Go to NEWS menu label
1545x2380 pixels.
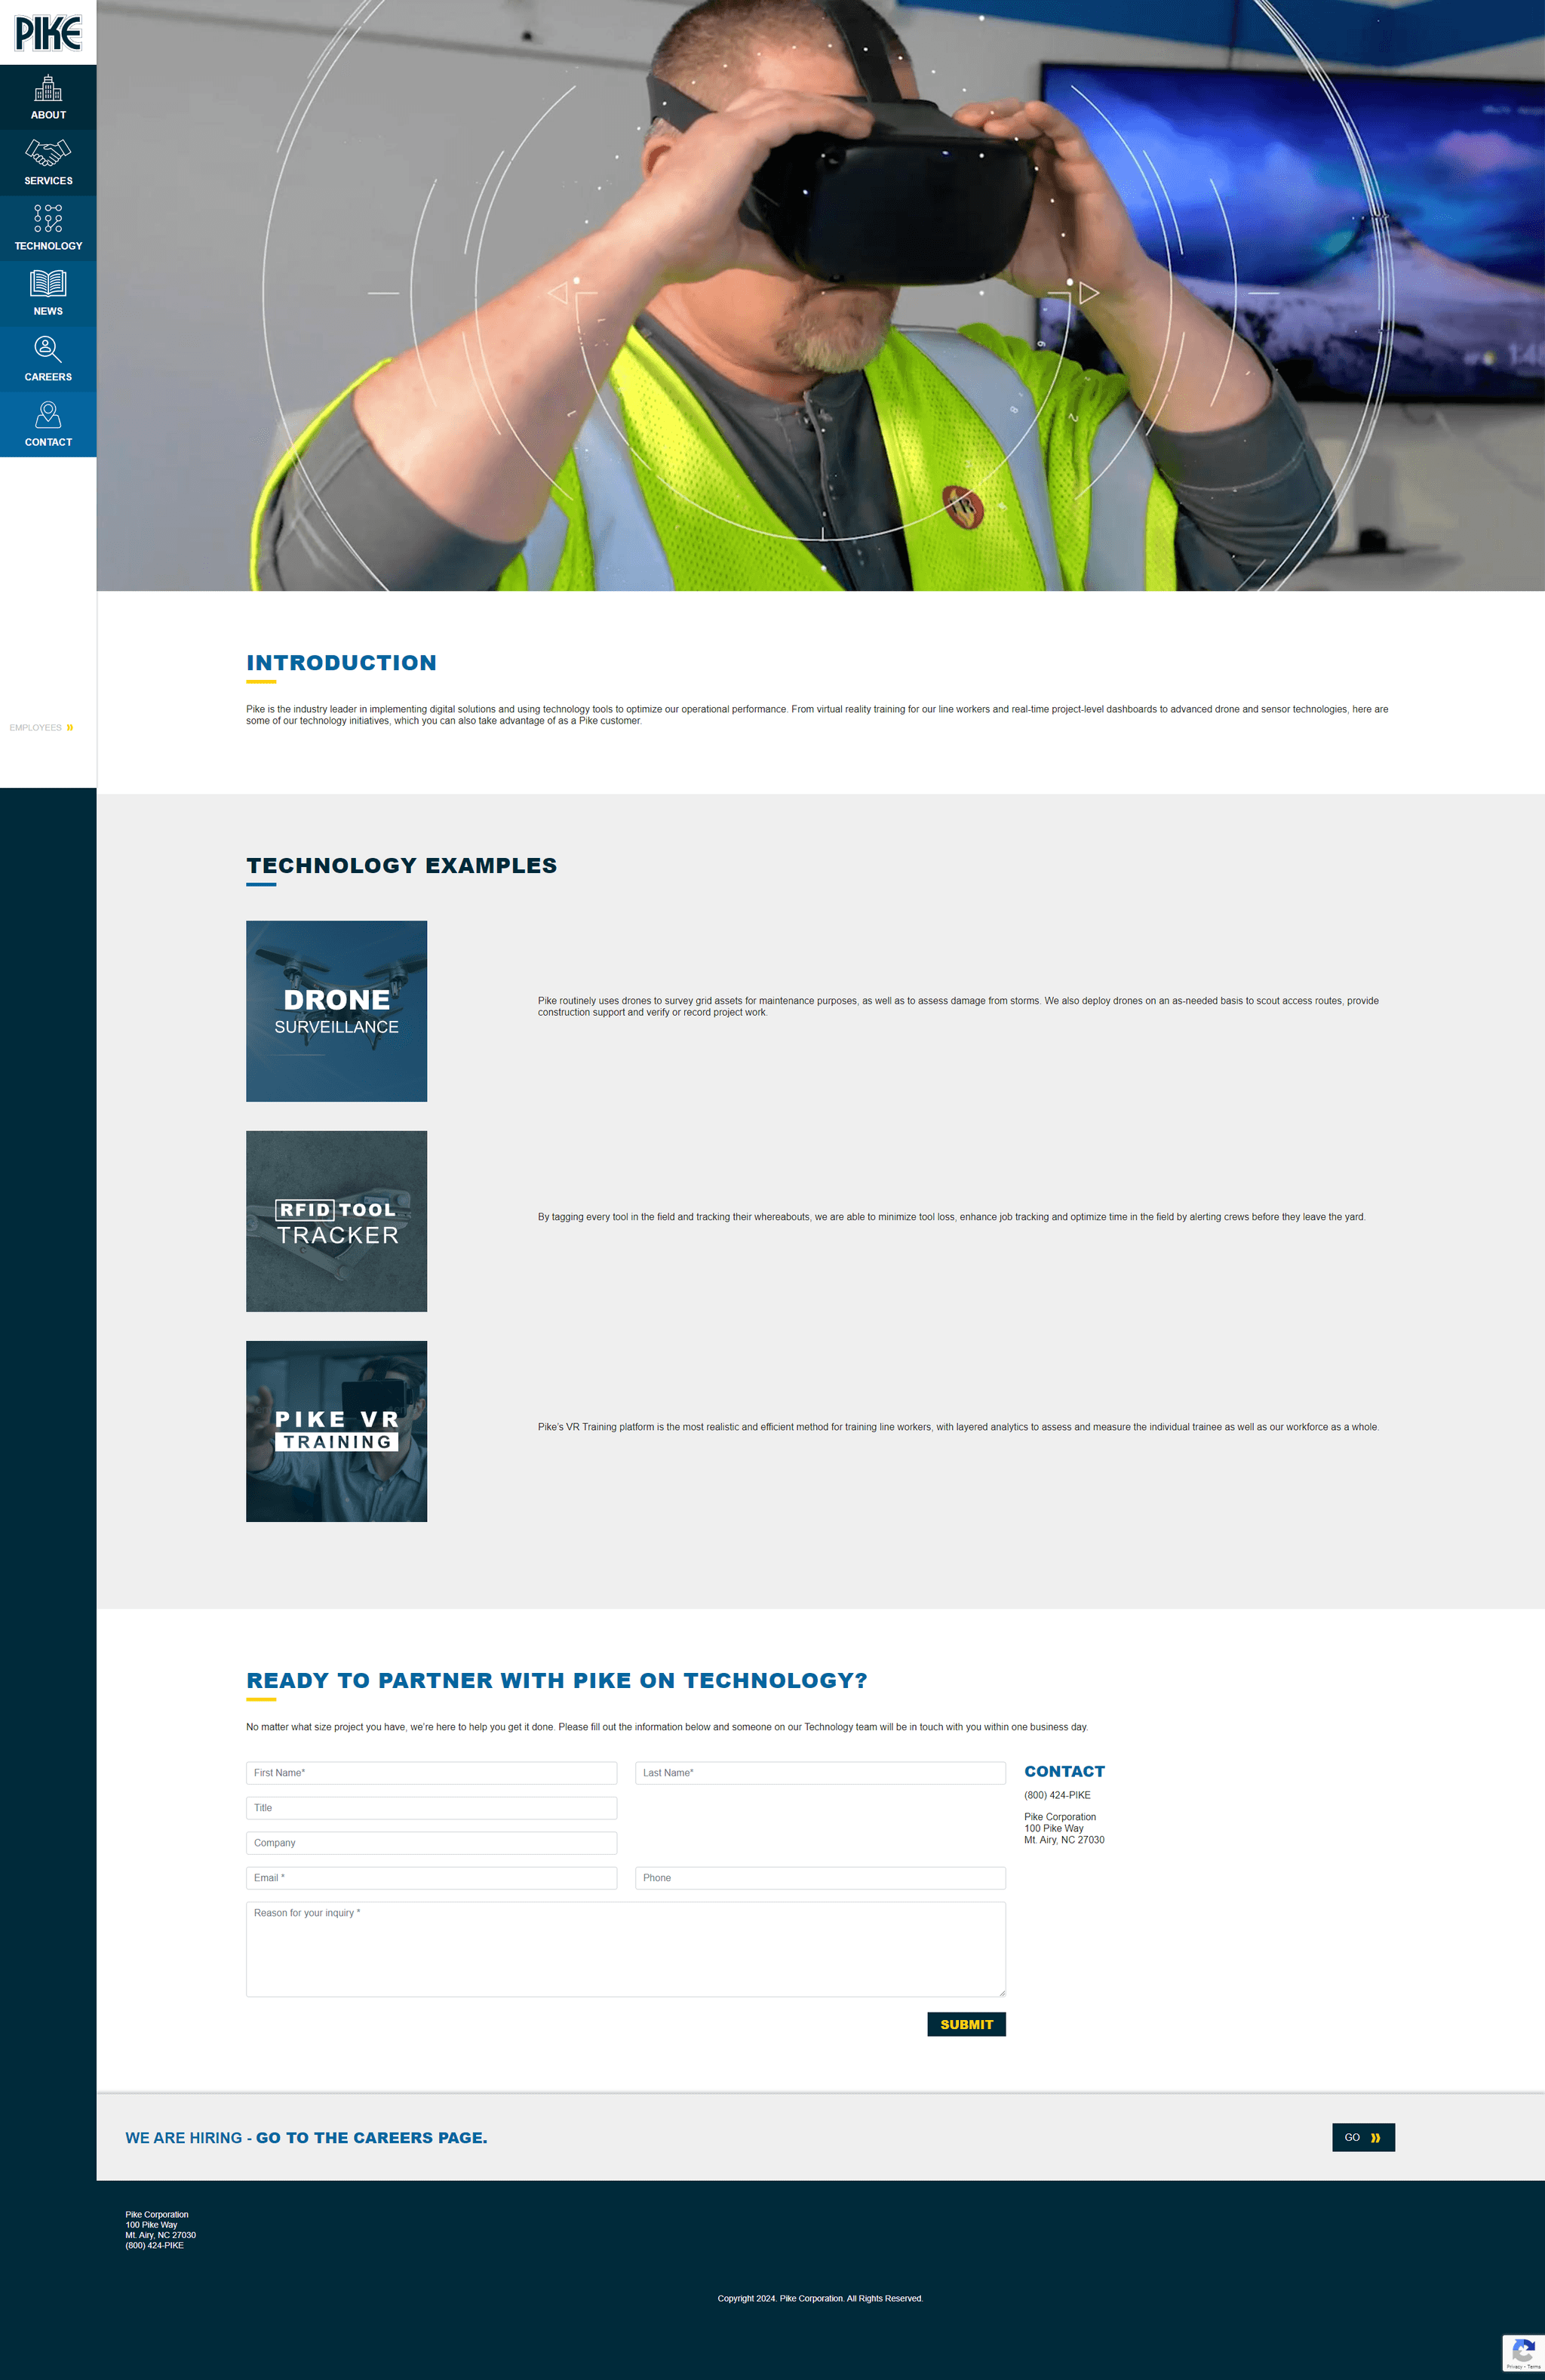pyautogui.click(x=48, y=311)
